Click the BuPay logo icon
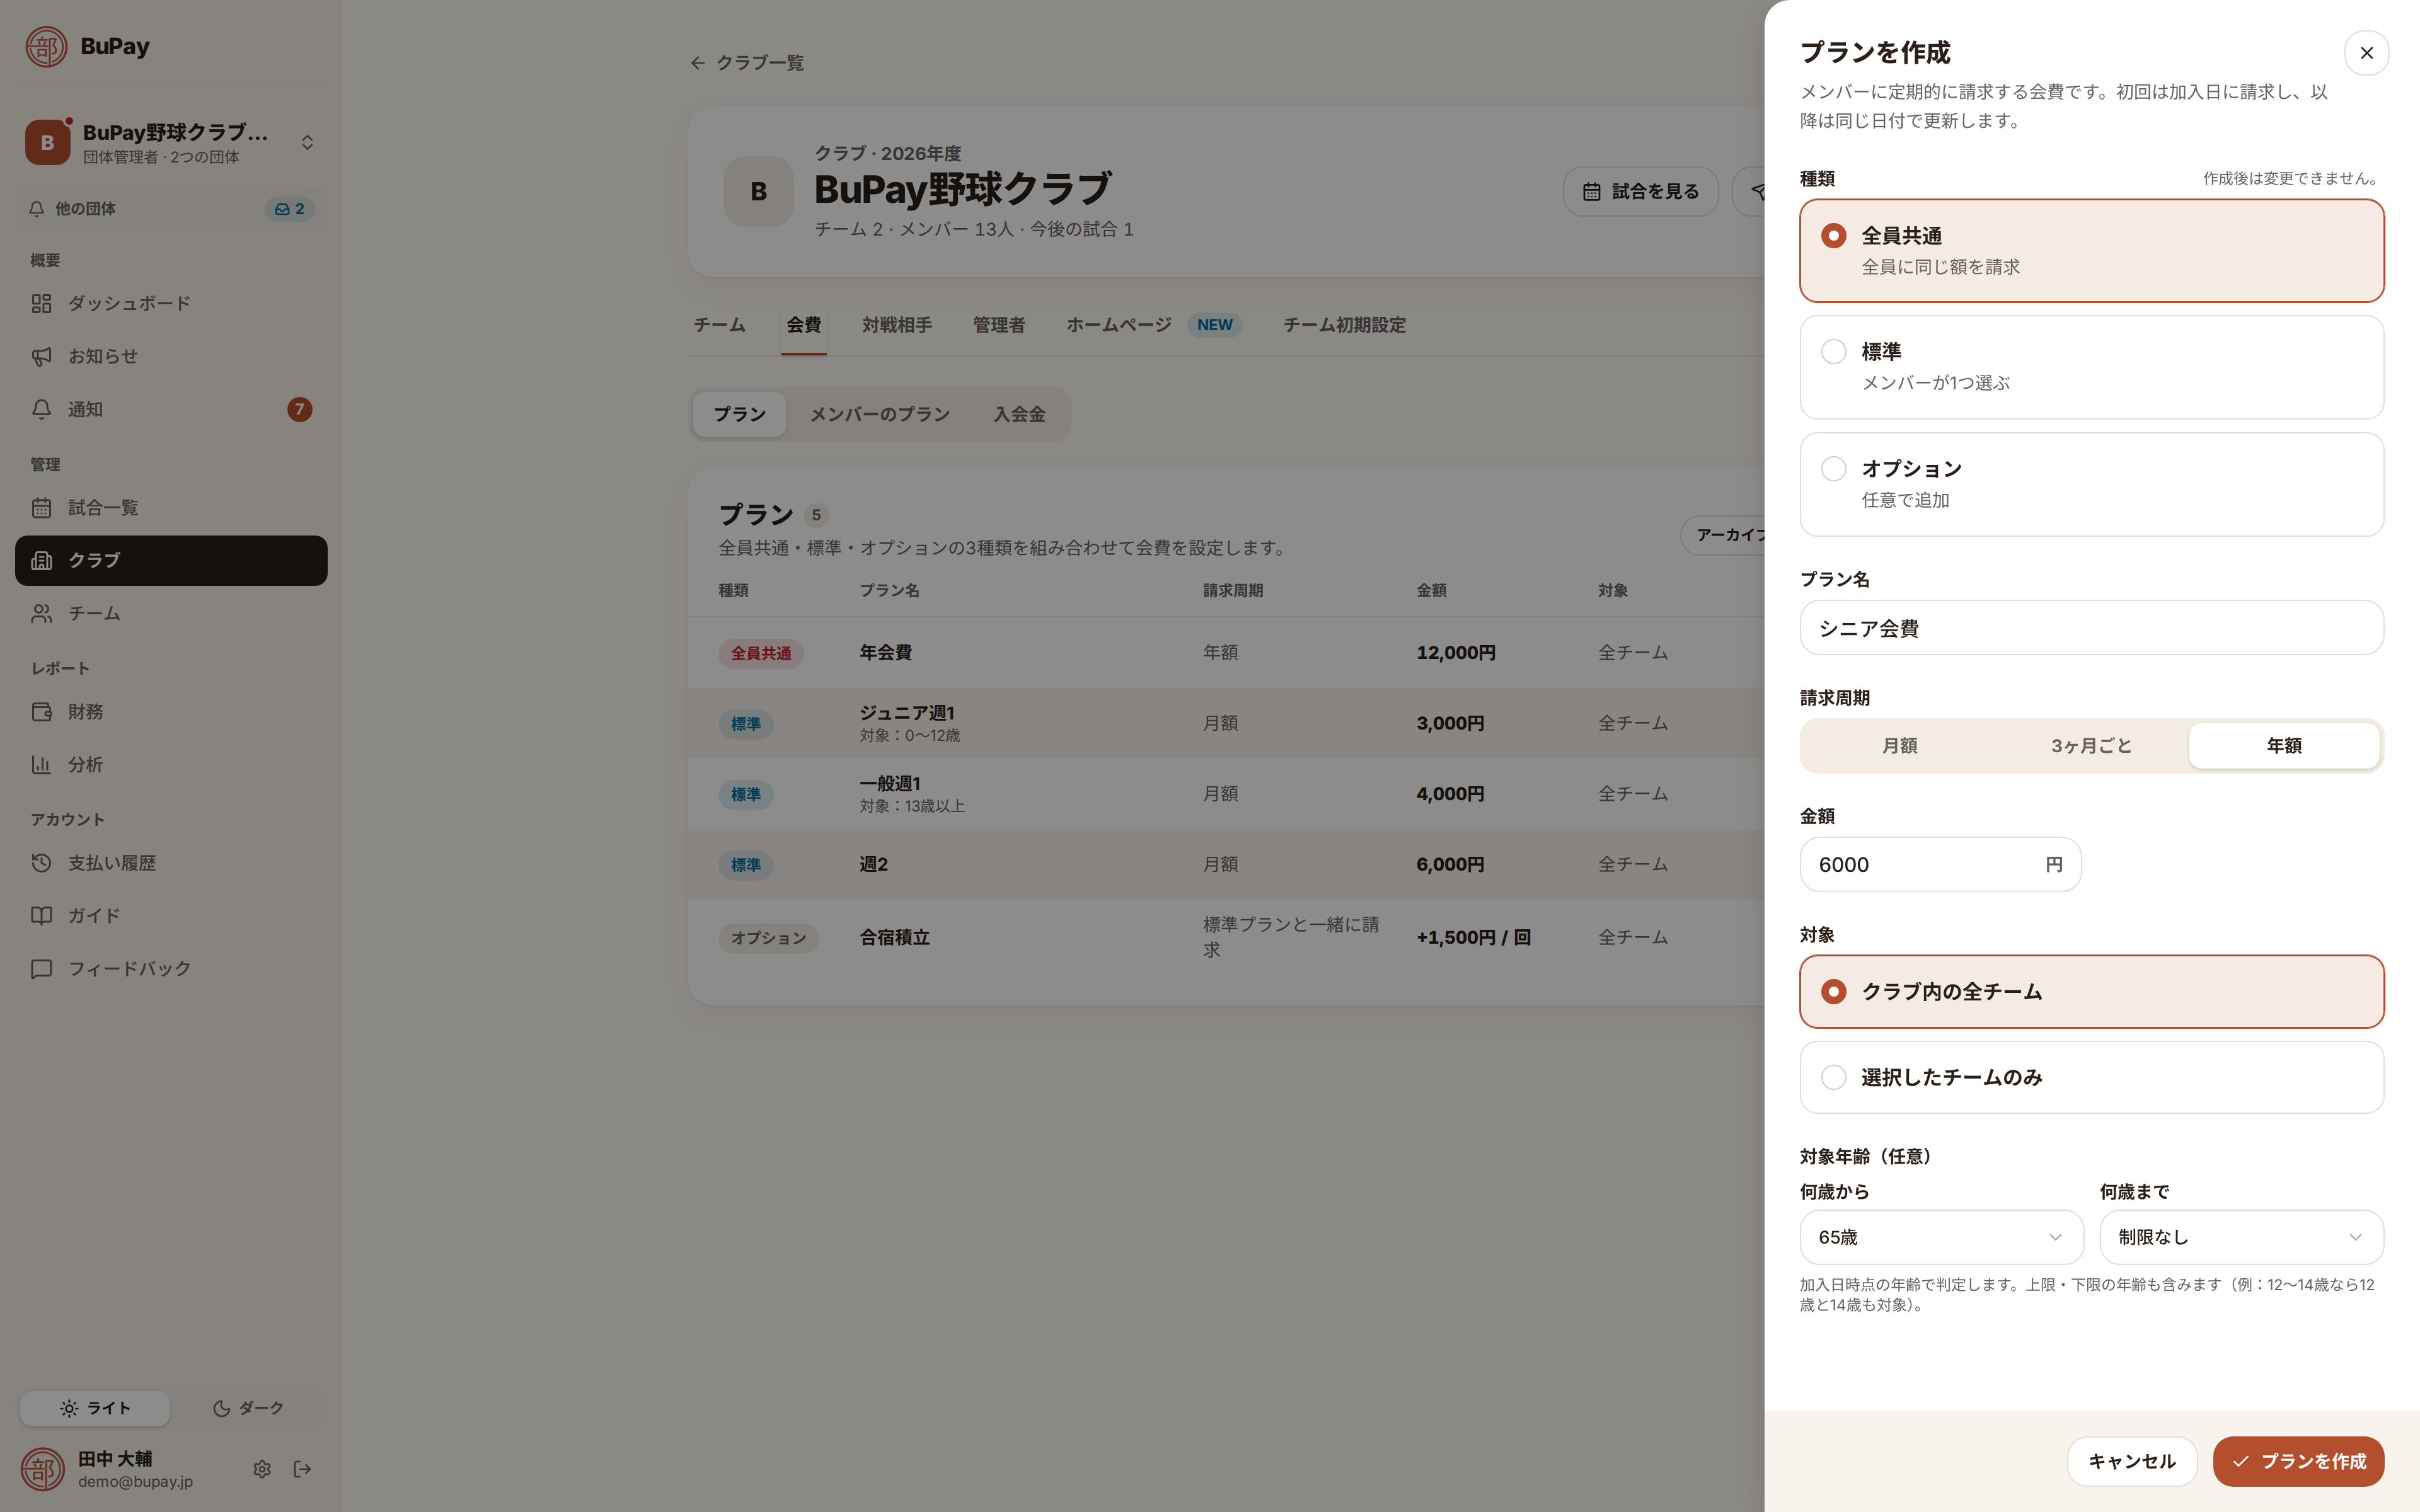The image size is (2420, 1512). 46,47
